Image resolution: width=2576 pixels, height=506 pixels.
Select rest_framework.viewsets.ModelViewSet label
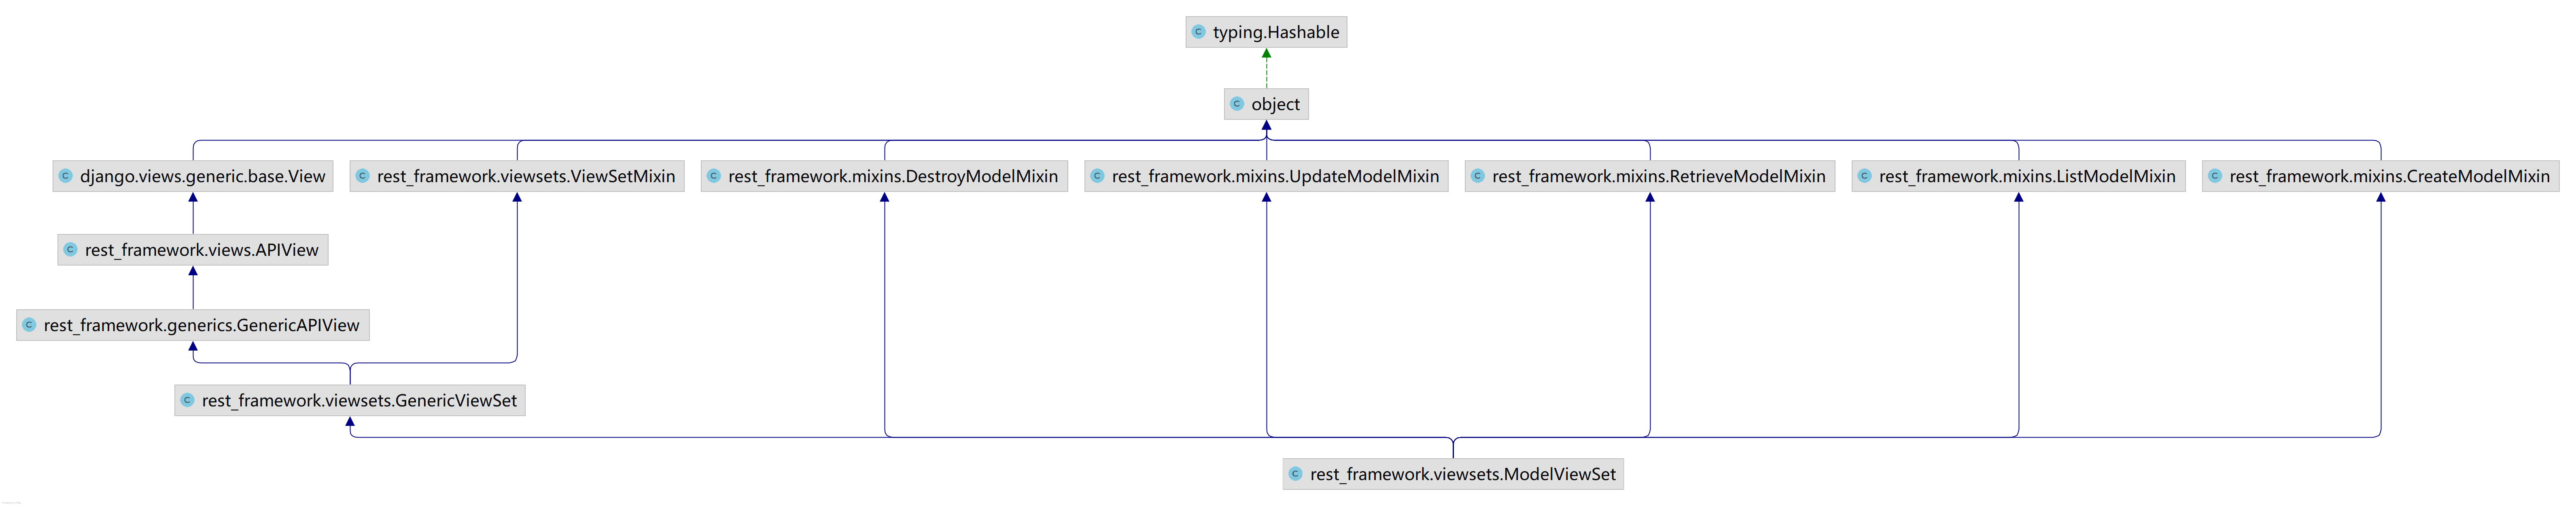(1463, 474)
